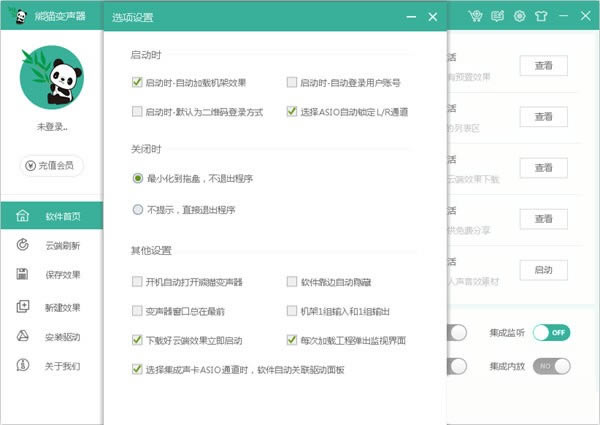Viewport: 600px width, 425px height.
Task: Enable 开机自动打开熊猫变声器 checkbox
Action: point(137,282)
